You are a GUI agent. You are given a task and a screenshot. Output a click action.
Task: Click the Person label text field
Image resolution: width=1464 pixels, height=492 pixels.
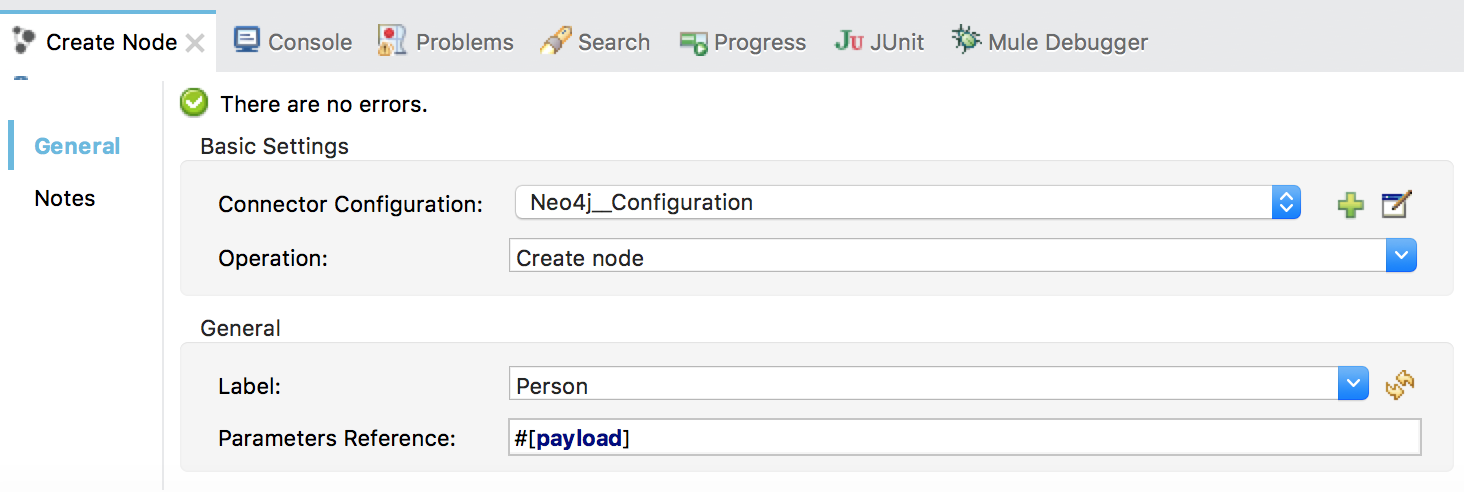pos(924,385)
